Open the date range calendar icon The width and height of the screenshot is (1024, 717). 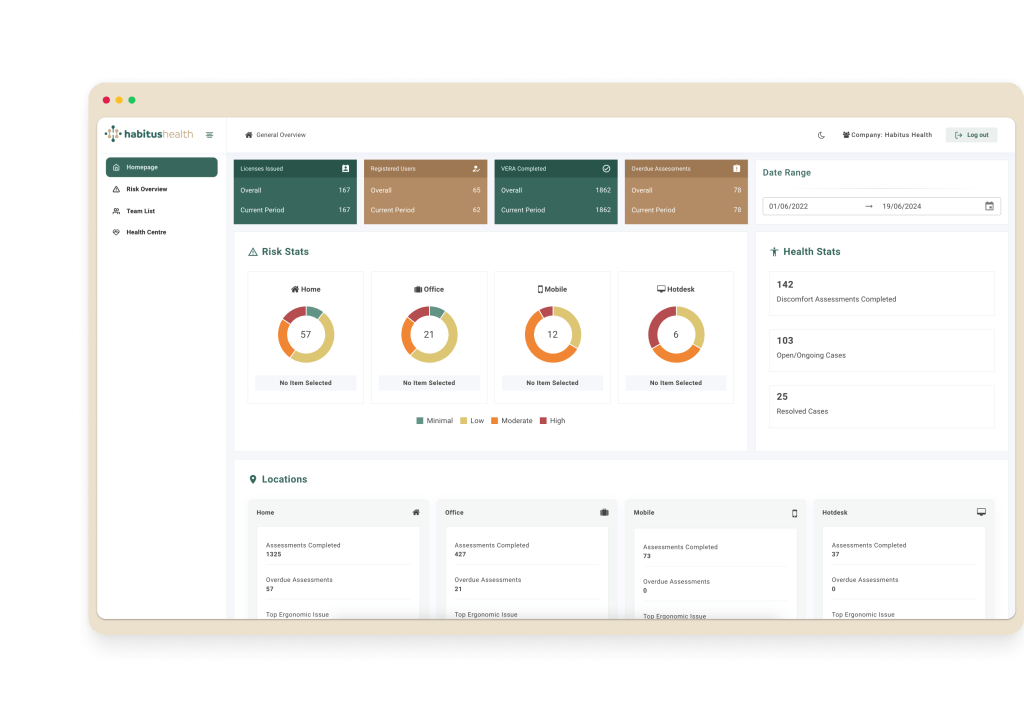989,206
